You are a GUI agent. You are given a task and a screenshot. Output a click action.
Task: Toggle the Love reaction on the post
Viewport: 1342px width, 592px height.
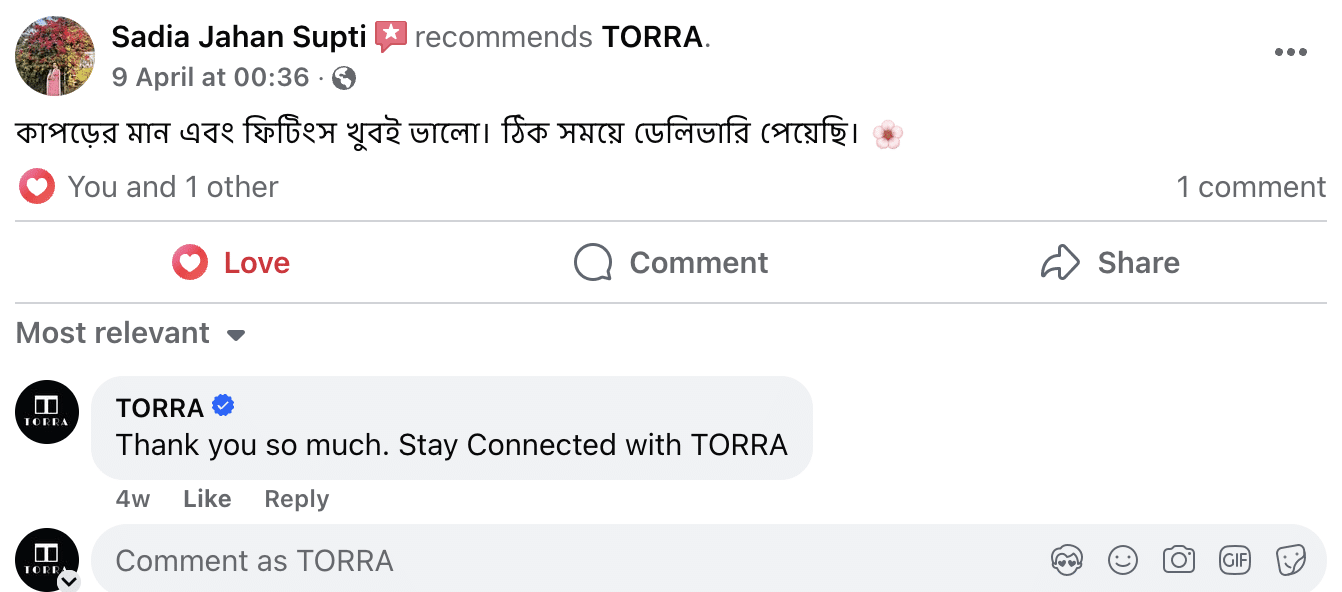(231, 263)
